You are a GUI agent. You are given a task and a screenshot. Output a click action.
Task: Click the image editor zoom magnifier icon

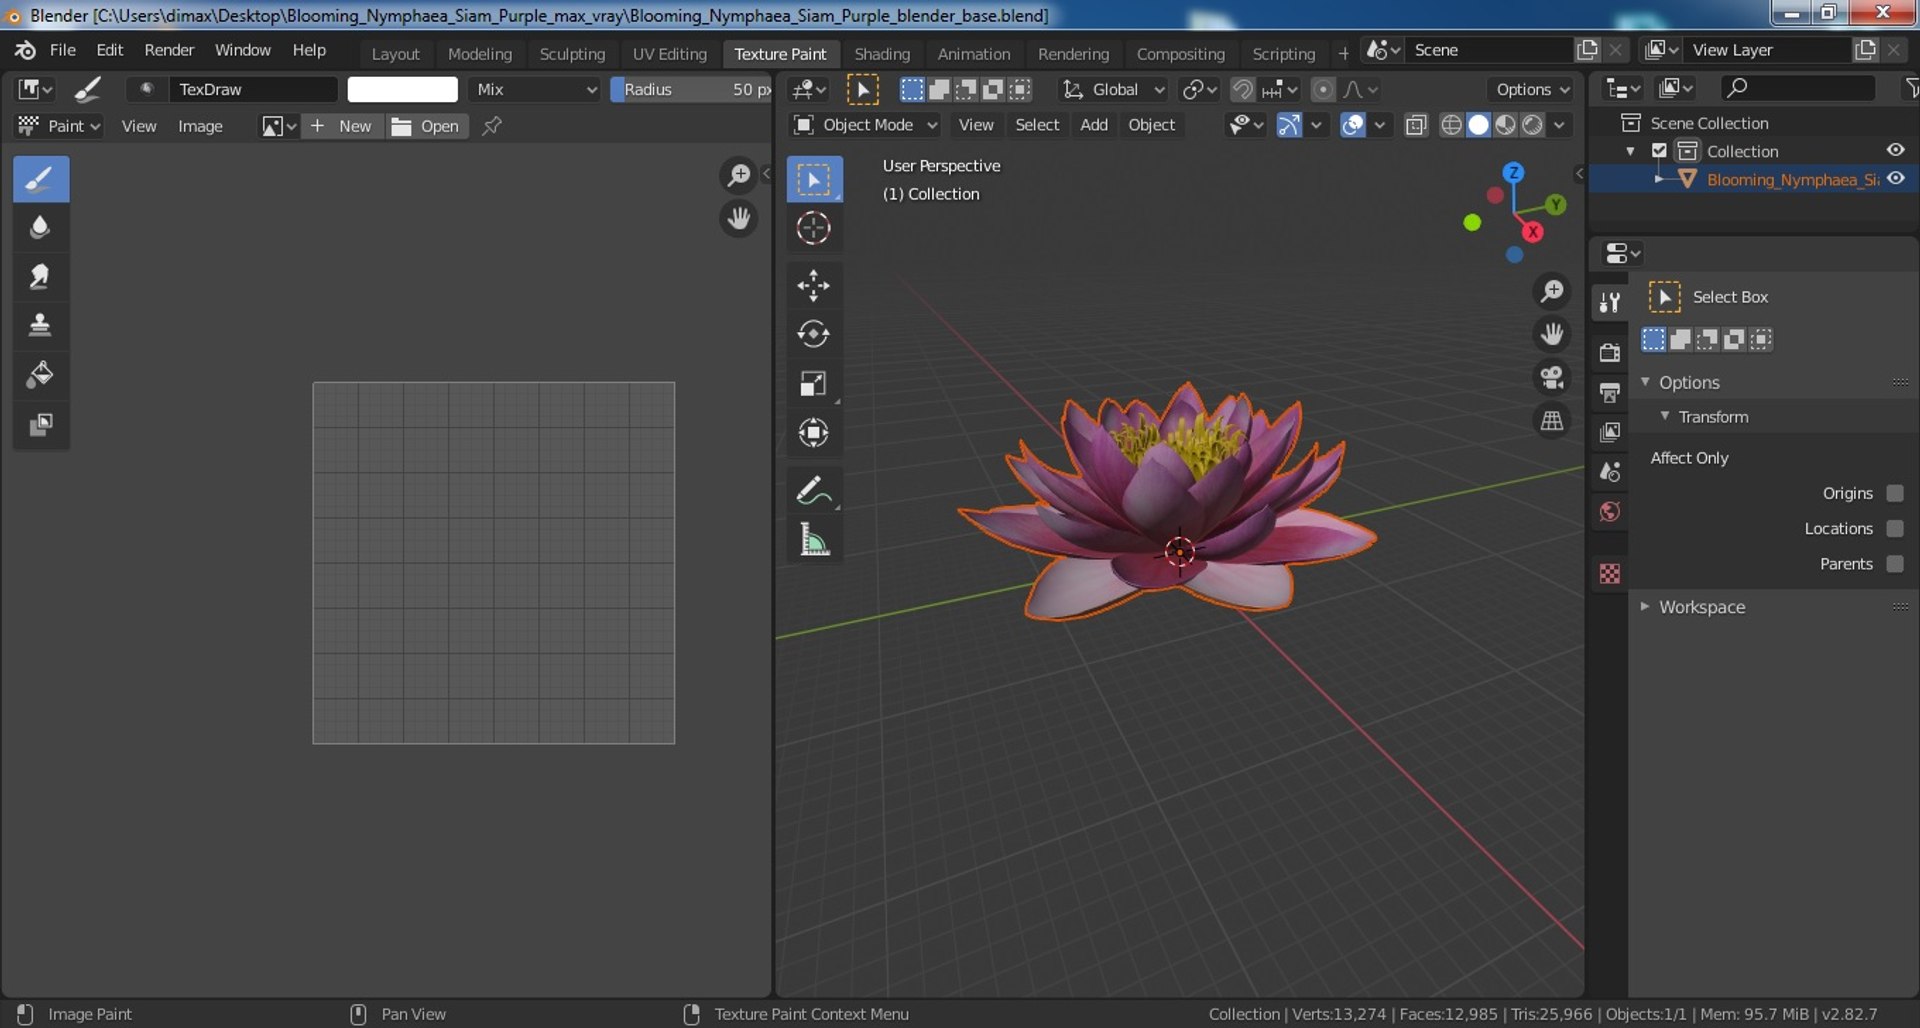click(x=739, y=176)
